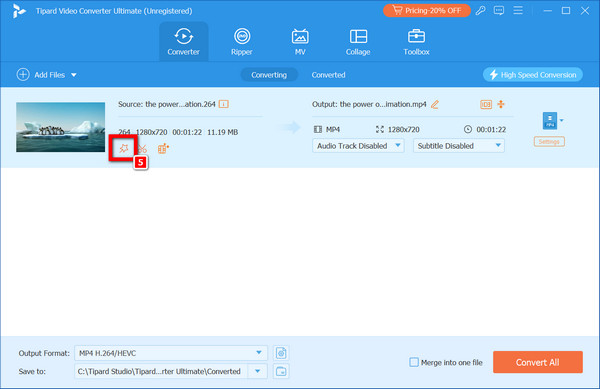Click the output resolution 1280x720
This screenshot has width=600, height=389.
pyautogui.click(x=403, y=130)
